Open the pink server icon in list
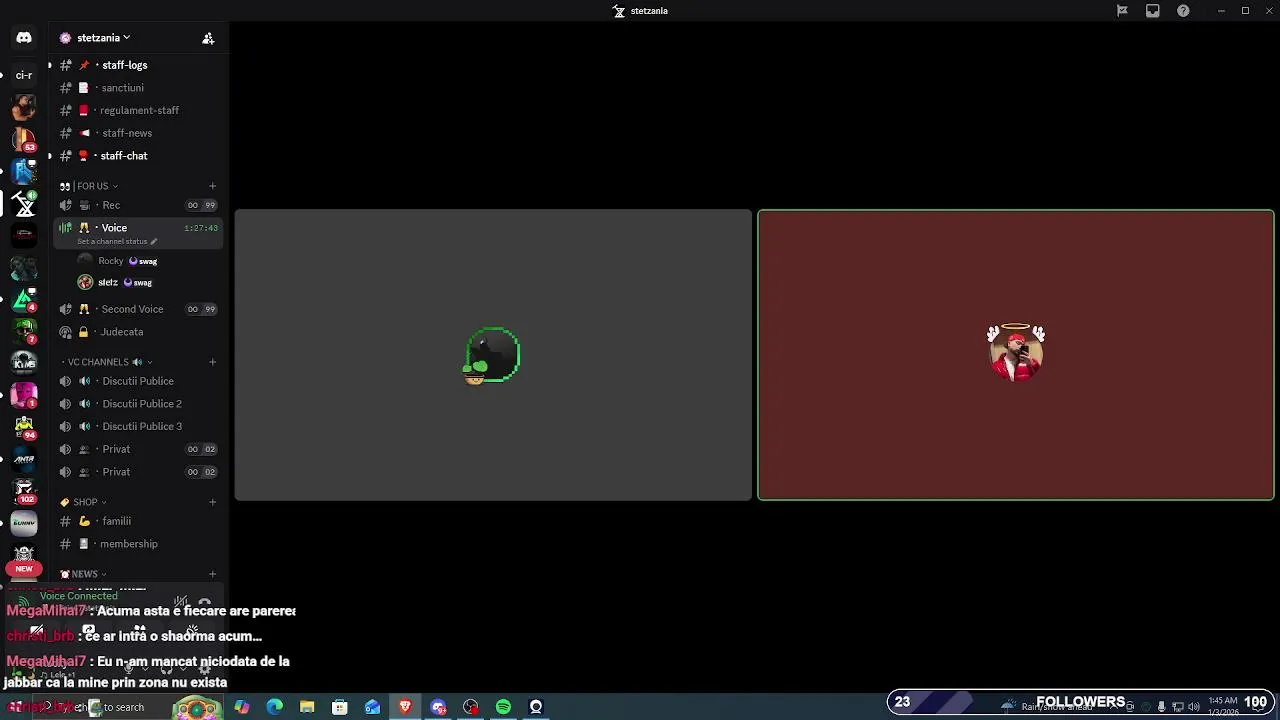This screenshot has width=1280, height=720. point(24,394)
